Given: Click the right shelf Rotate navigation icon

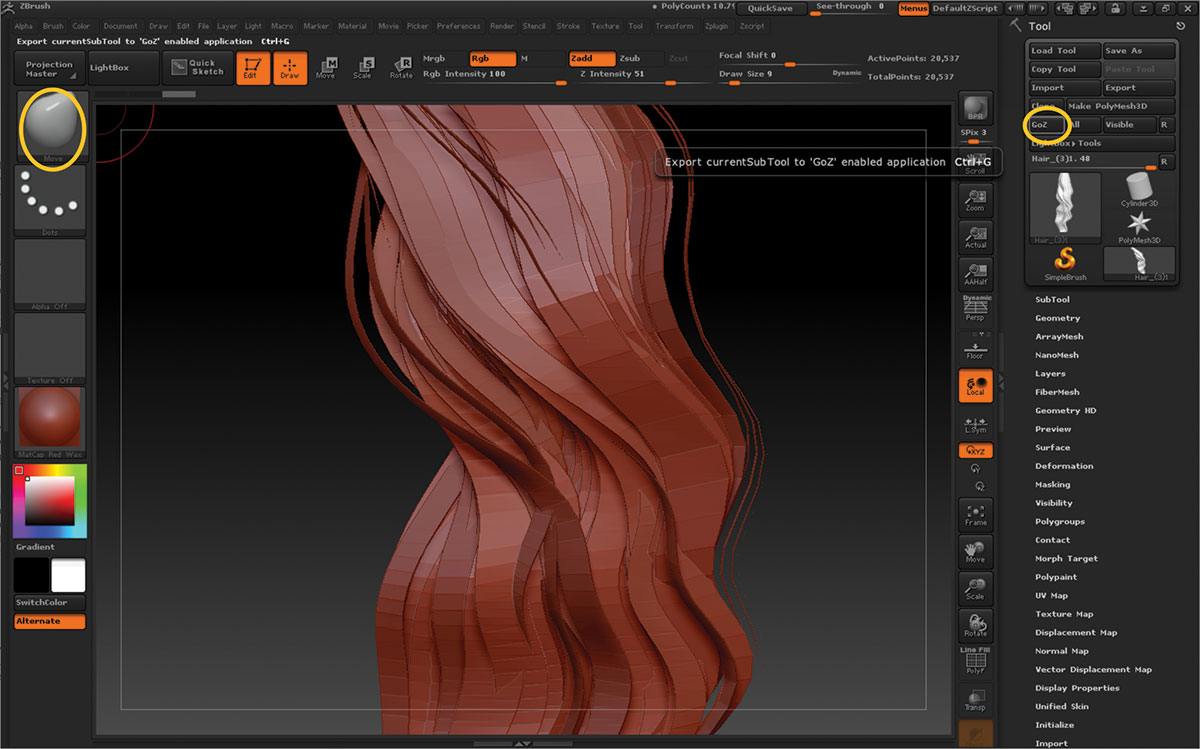Looking at the screenshot, I should pos(975,624).
